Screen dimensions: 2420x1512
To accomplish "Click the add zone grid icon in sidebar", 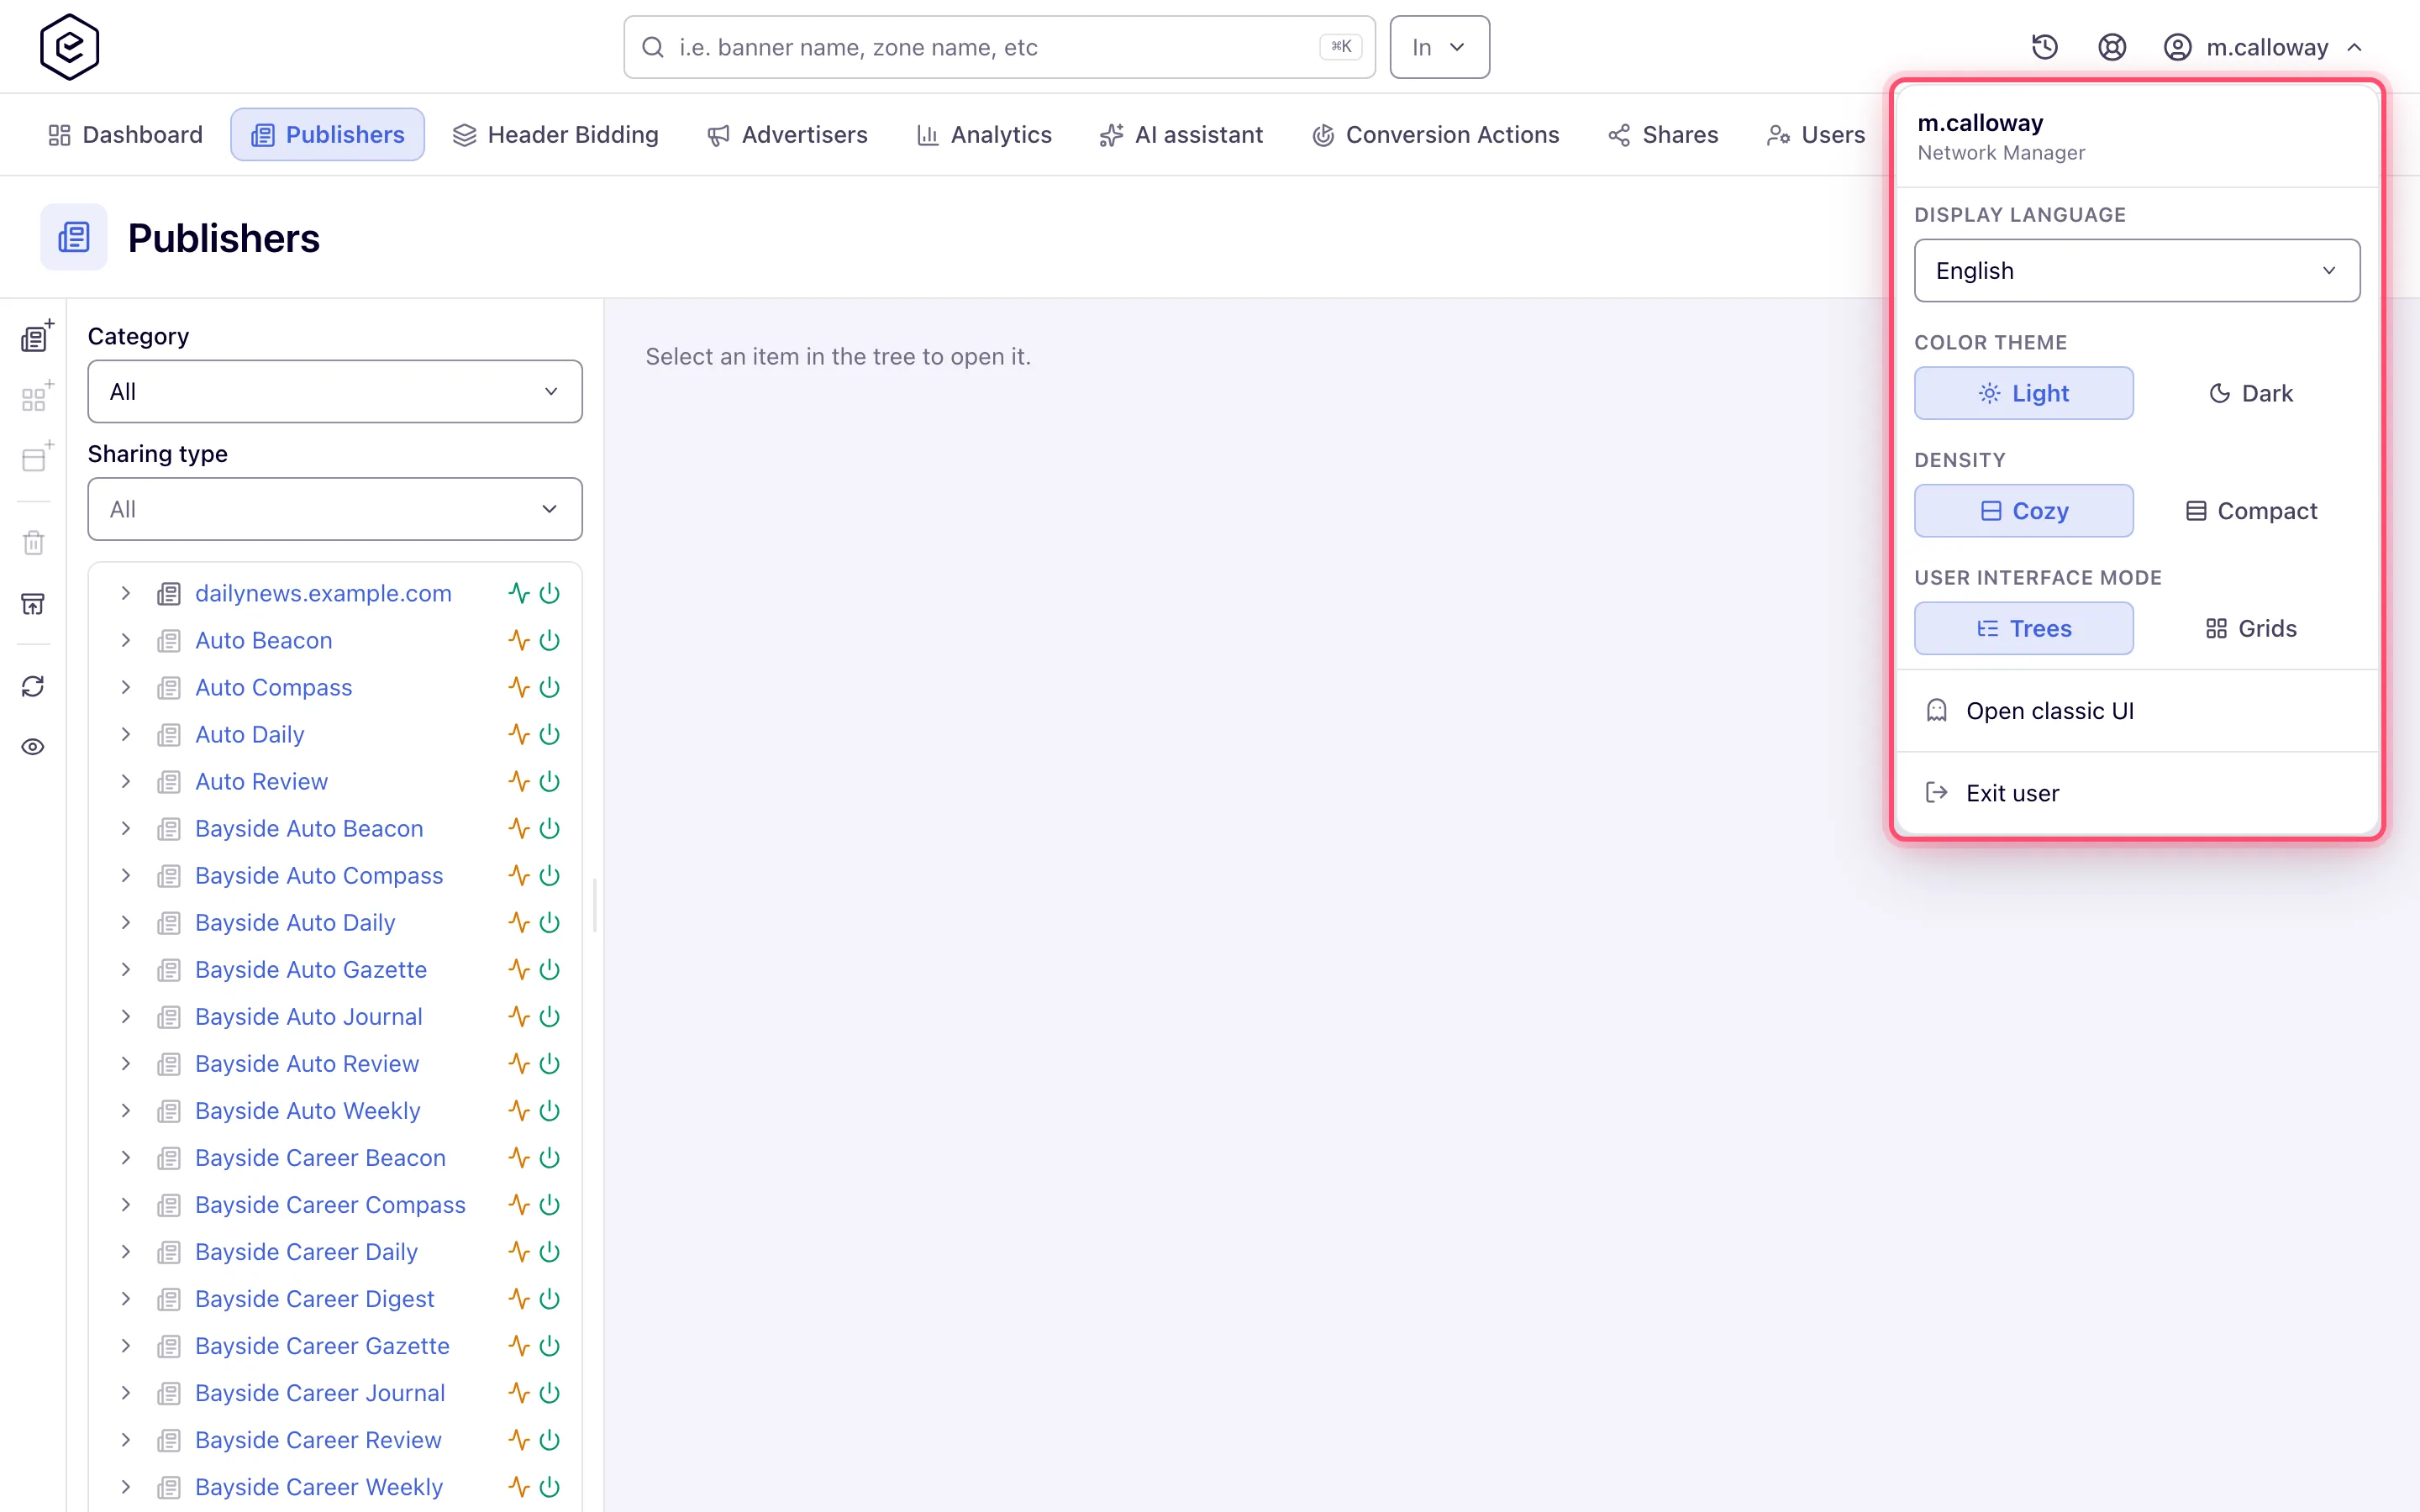I will 35,398.
